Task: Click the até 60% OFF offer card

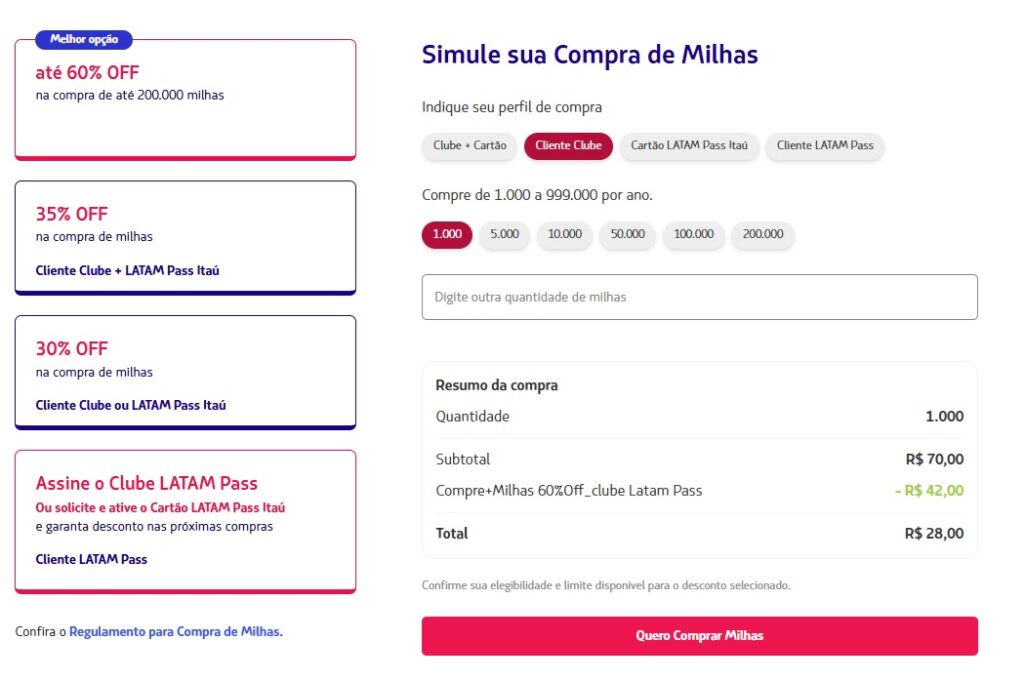Action: 185,100
